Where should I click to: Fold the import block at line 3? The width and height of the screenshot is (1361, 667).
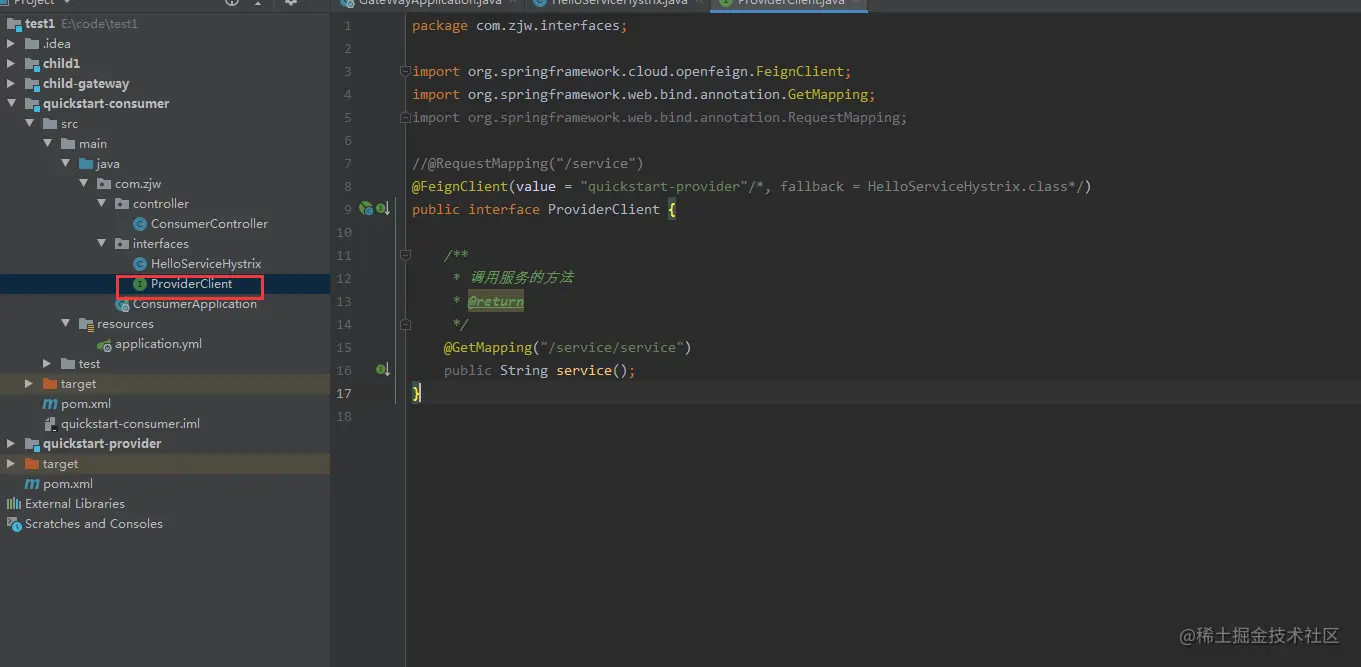[x=405, y=71]
